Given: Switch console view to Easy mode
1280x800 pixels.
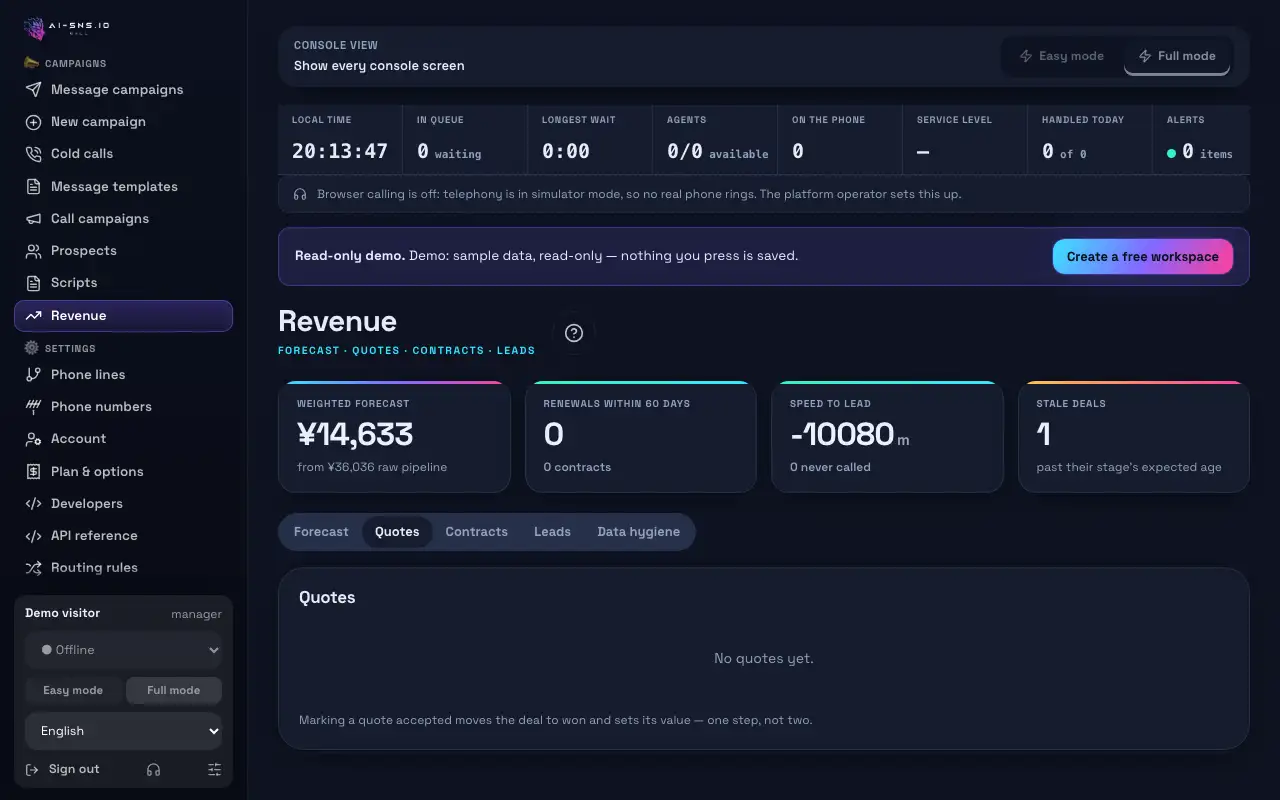Looking at the screenshot, I should pos(1062,56).
